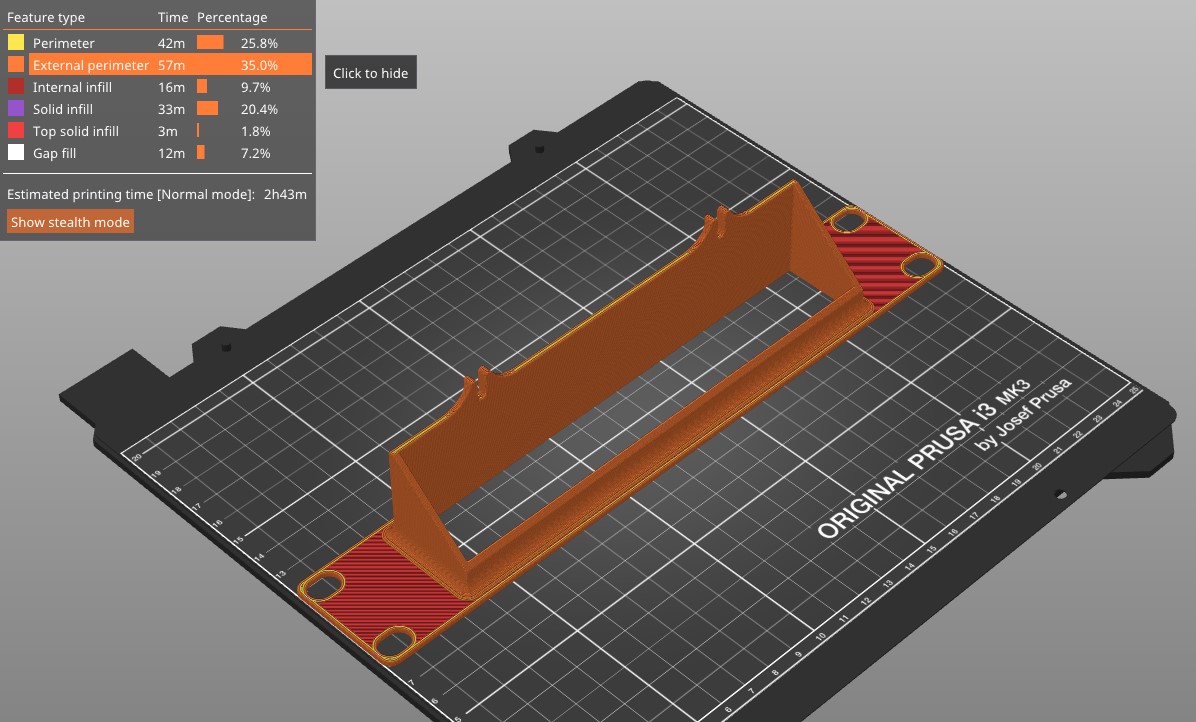
Task: Click the Solid infill 20.4% bar
Action: (x=207, y=109)
